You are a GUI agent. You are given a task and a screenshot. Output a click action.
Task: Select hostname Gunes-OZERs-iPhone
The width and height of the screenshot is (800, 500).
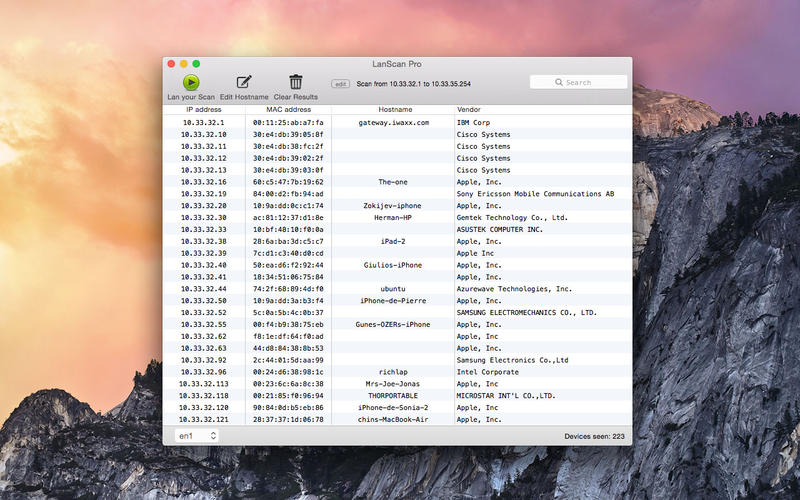pos(393,324)
